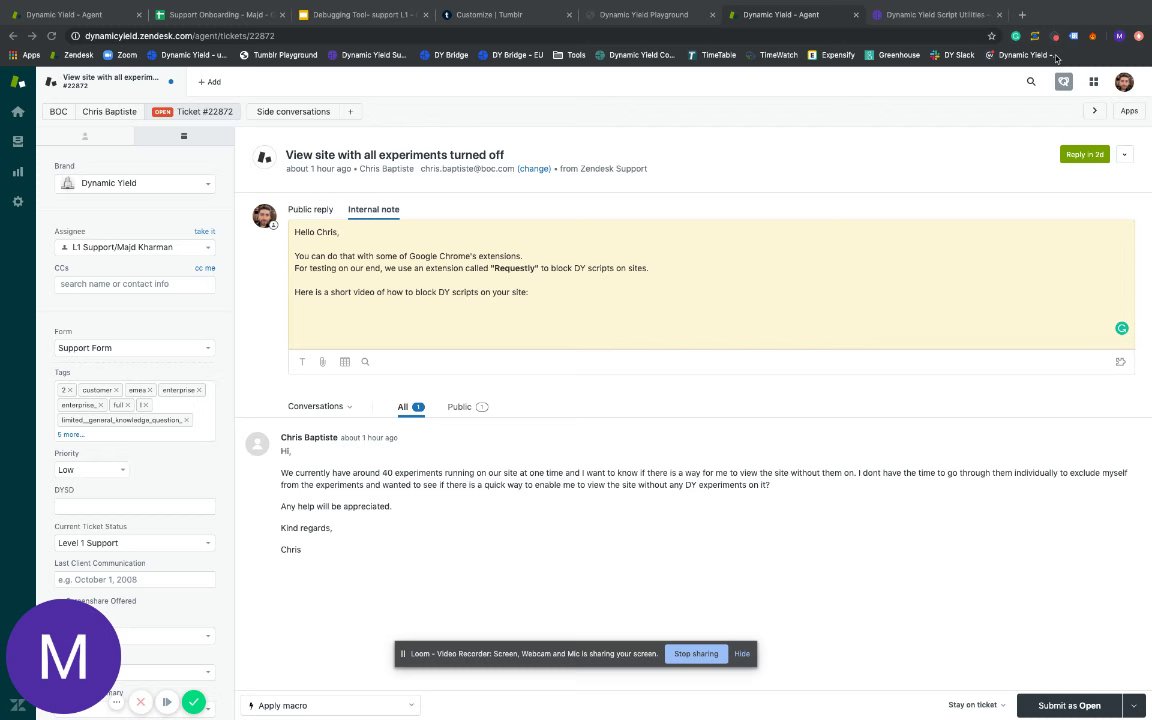Open the Reporting bar chart icon

pos(18,172)
